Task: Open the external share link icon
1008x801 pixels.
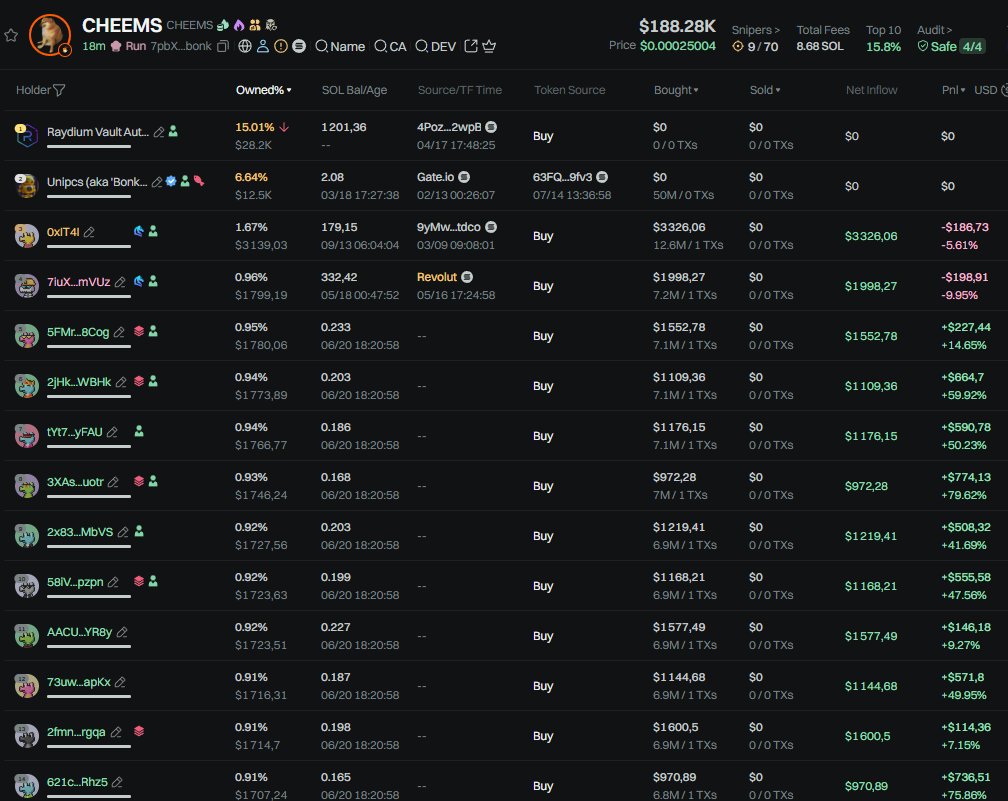Action: pos(471,46)
